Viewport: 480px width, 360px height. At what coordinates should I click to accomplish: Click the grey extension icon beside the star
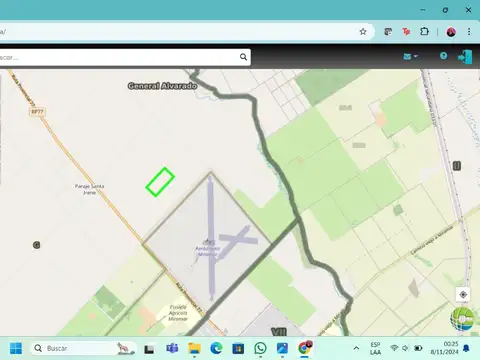click(x=388, y=32)
